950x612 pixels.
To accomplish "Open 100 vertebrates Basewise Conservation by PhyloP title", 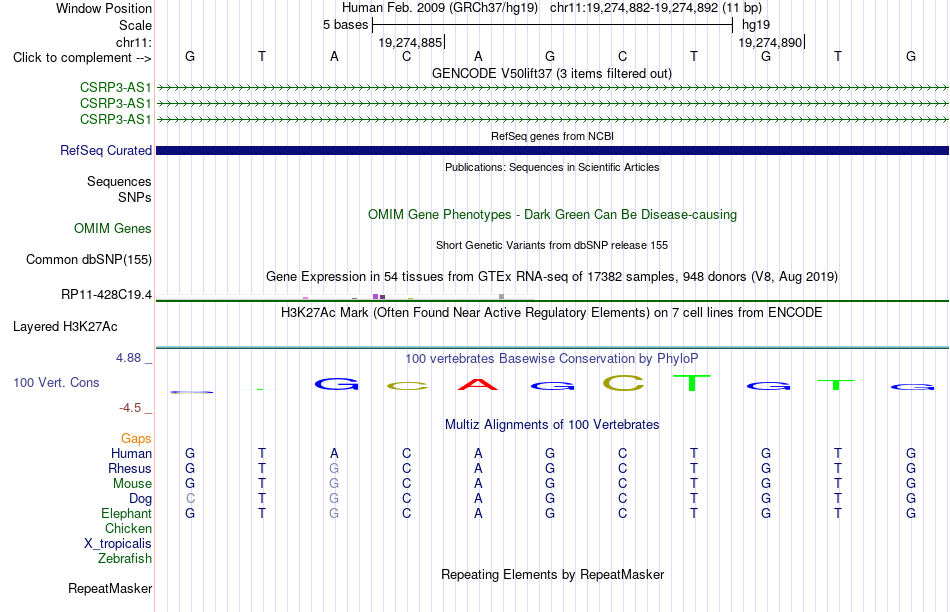I will tap(552, 359).
